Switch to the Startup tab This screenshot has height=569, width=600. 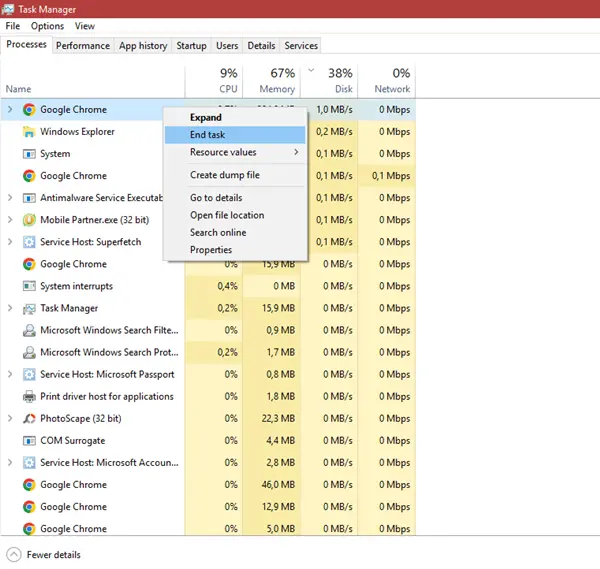pyautogui.click(x=191, y=46)
